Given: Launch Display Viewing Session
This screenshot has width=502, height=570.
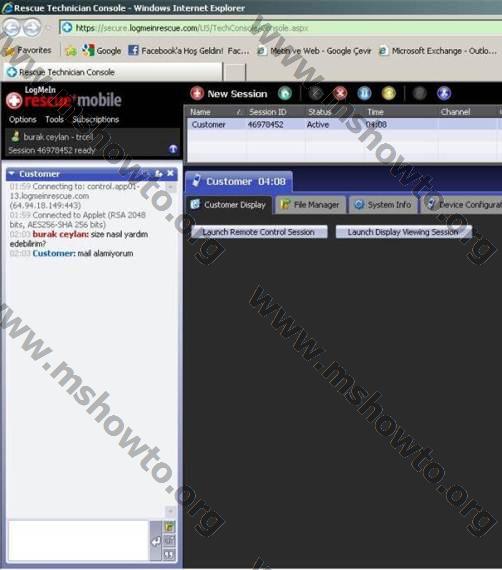Looking at the screenshot, I should (x=403, y=232).
